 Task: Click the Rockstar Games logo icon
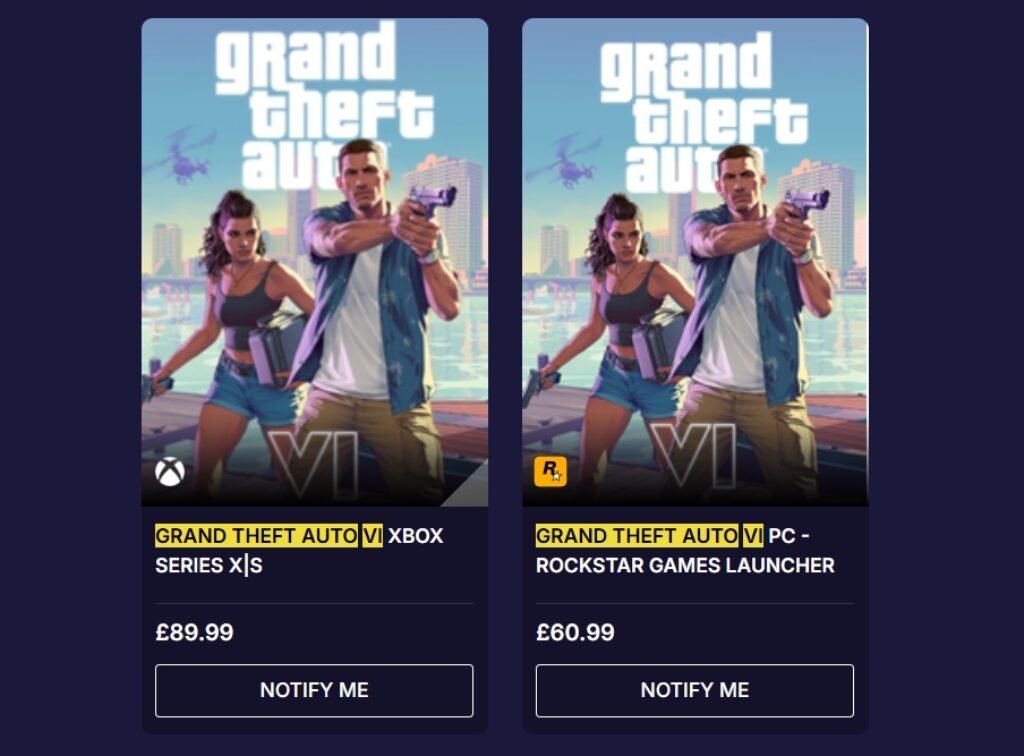(551, 471)
